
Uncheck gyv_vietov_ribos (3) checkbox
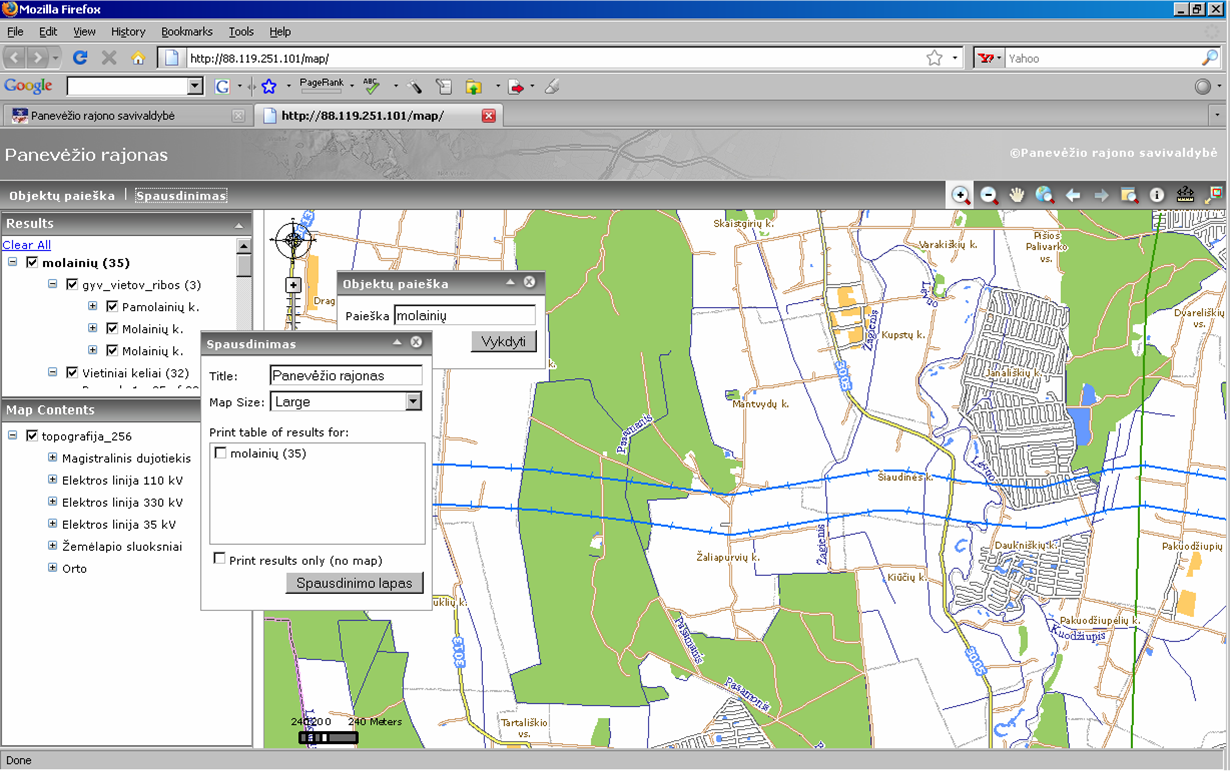coord(72,285)
